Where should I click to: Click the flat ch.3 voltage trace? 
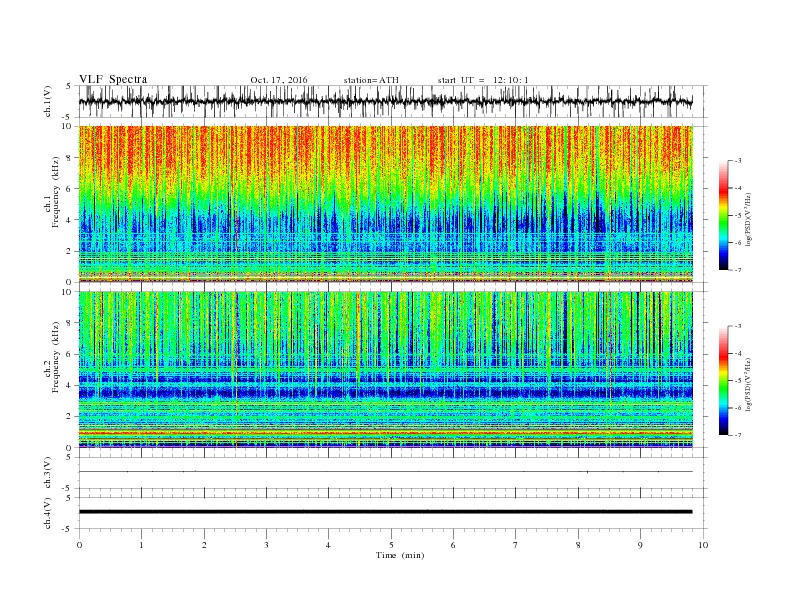coord(385,472)
